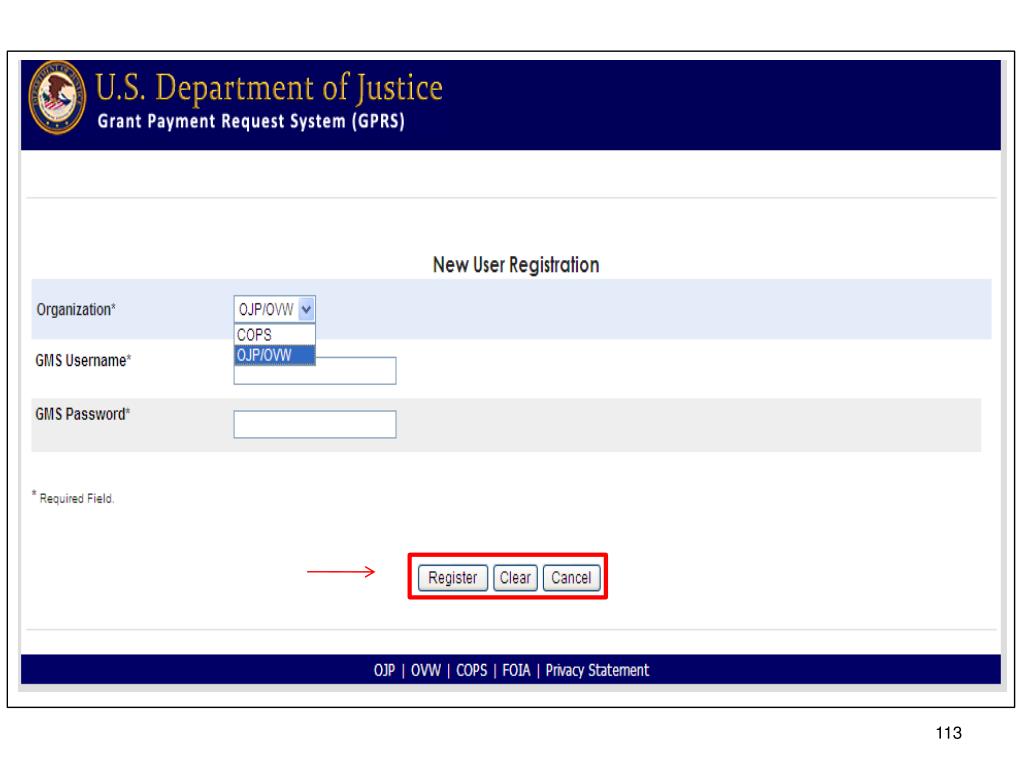
Task: Follow the COPS link in the footer
Action: (x=472, y=670)
